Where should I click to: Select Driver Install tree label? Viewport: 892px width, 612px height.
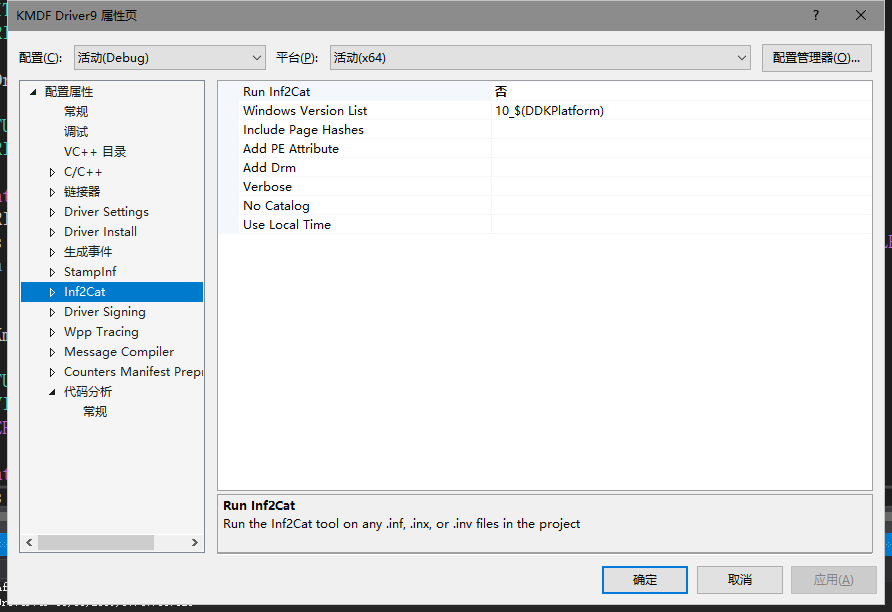[x=101, y=232]
